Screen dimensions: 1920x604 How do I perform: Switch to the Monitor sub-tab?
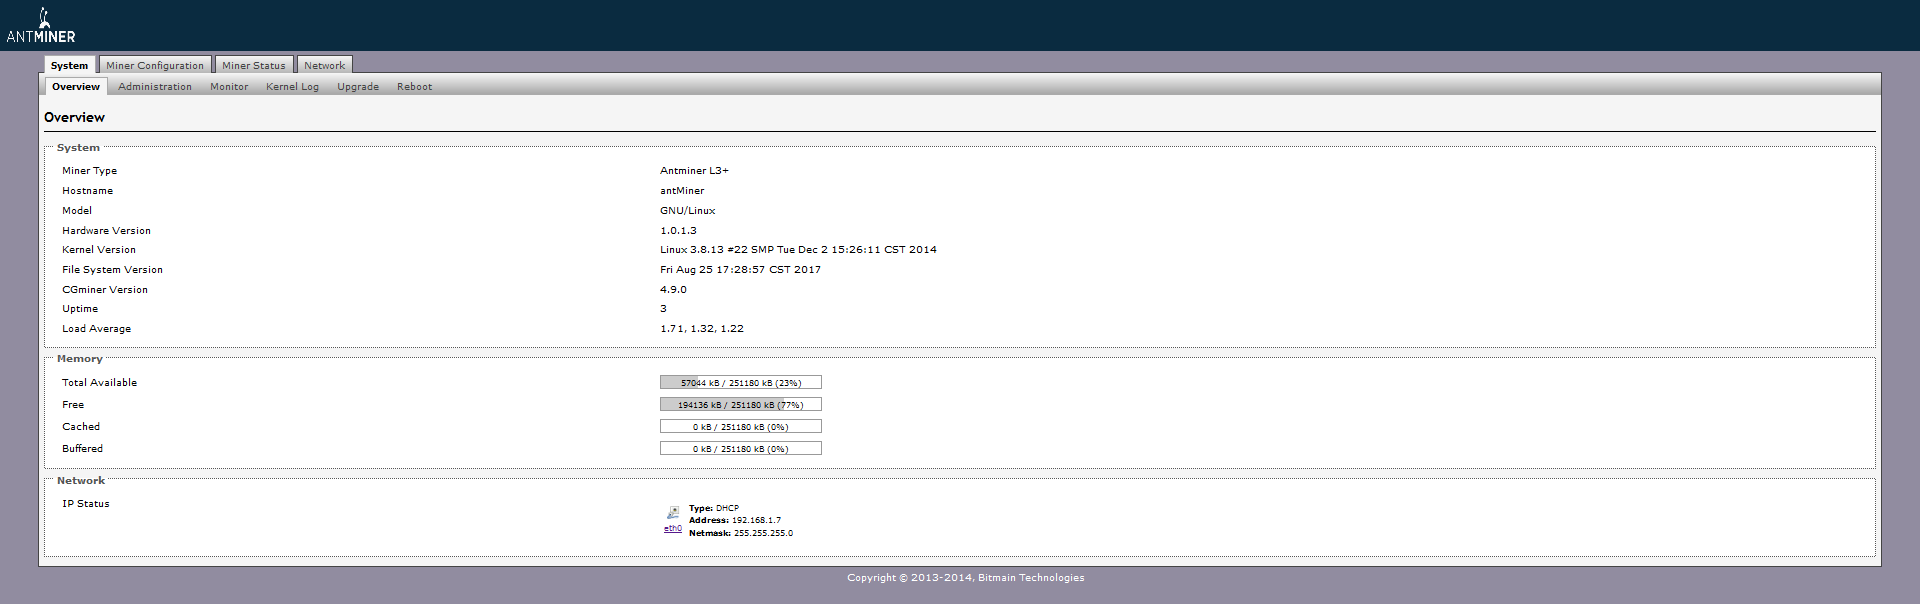pos(229,87)
